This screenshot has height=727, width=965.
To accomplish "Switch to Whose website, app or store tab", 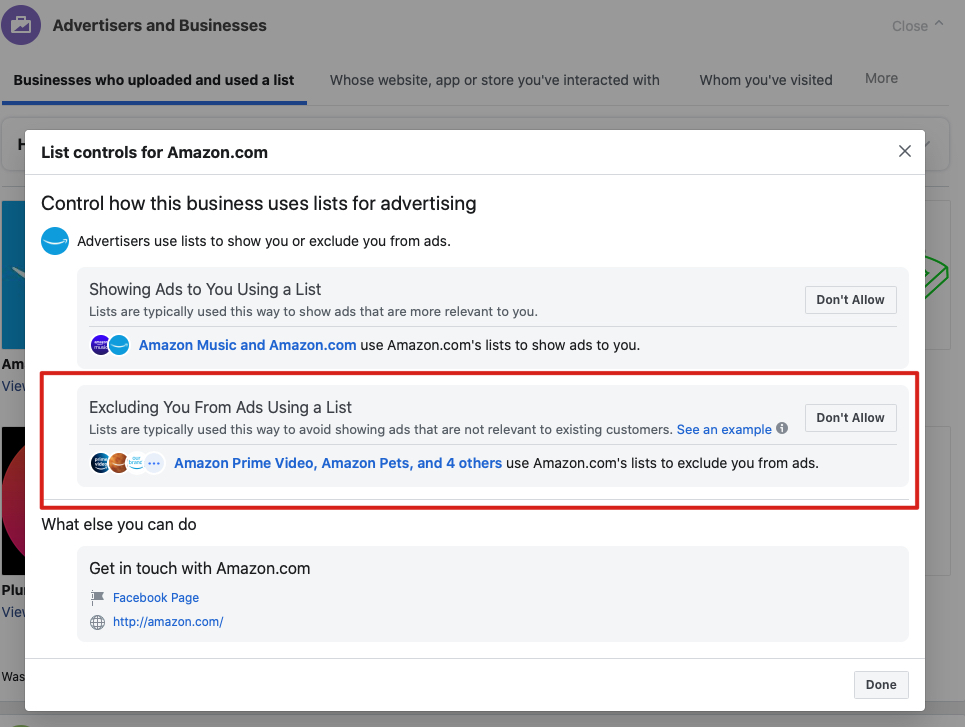I will coord(494,80).
